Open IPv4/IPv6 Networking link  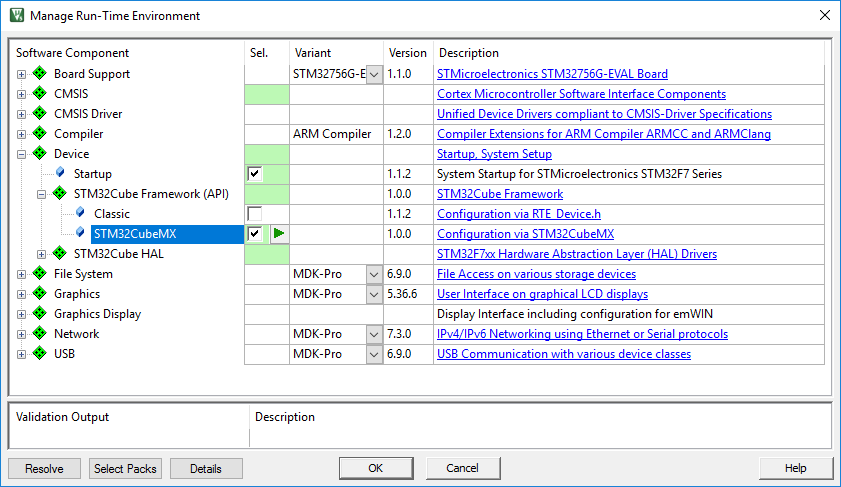582,334
